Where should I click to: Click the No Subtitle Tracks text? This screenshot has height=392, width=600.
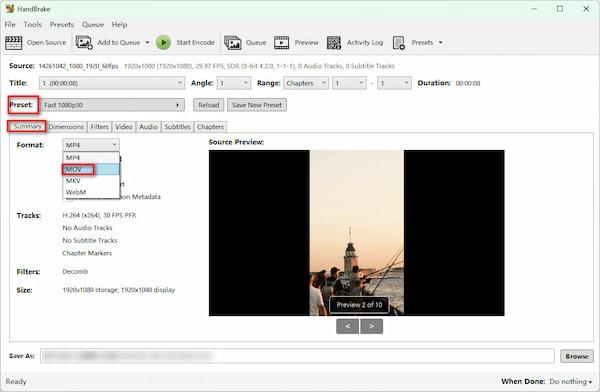click(90, 240)
